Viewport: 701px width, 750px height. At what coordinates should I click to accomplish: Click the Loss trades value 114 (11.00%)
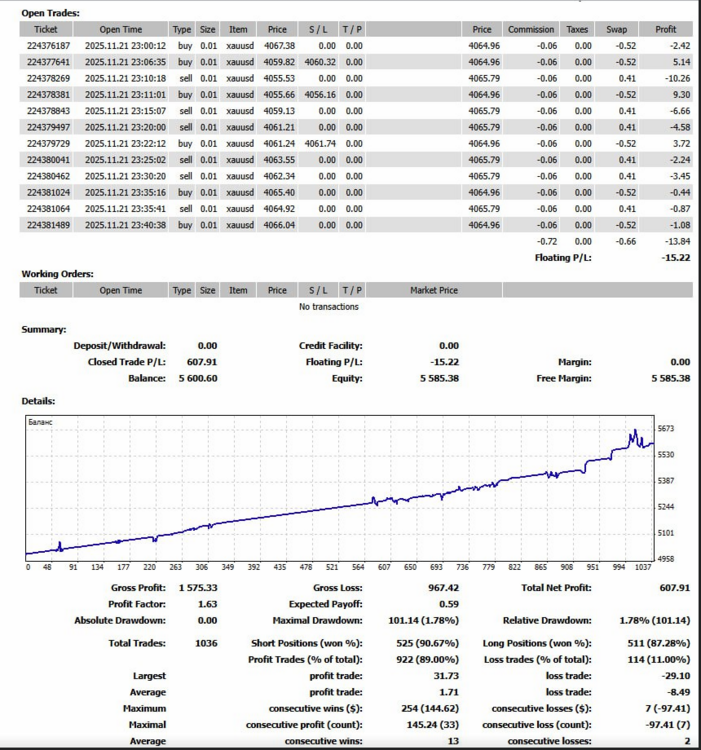[x=658, y=660]
